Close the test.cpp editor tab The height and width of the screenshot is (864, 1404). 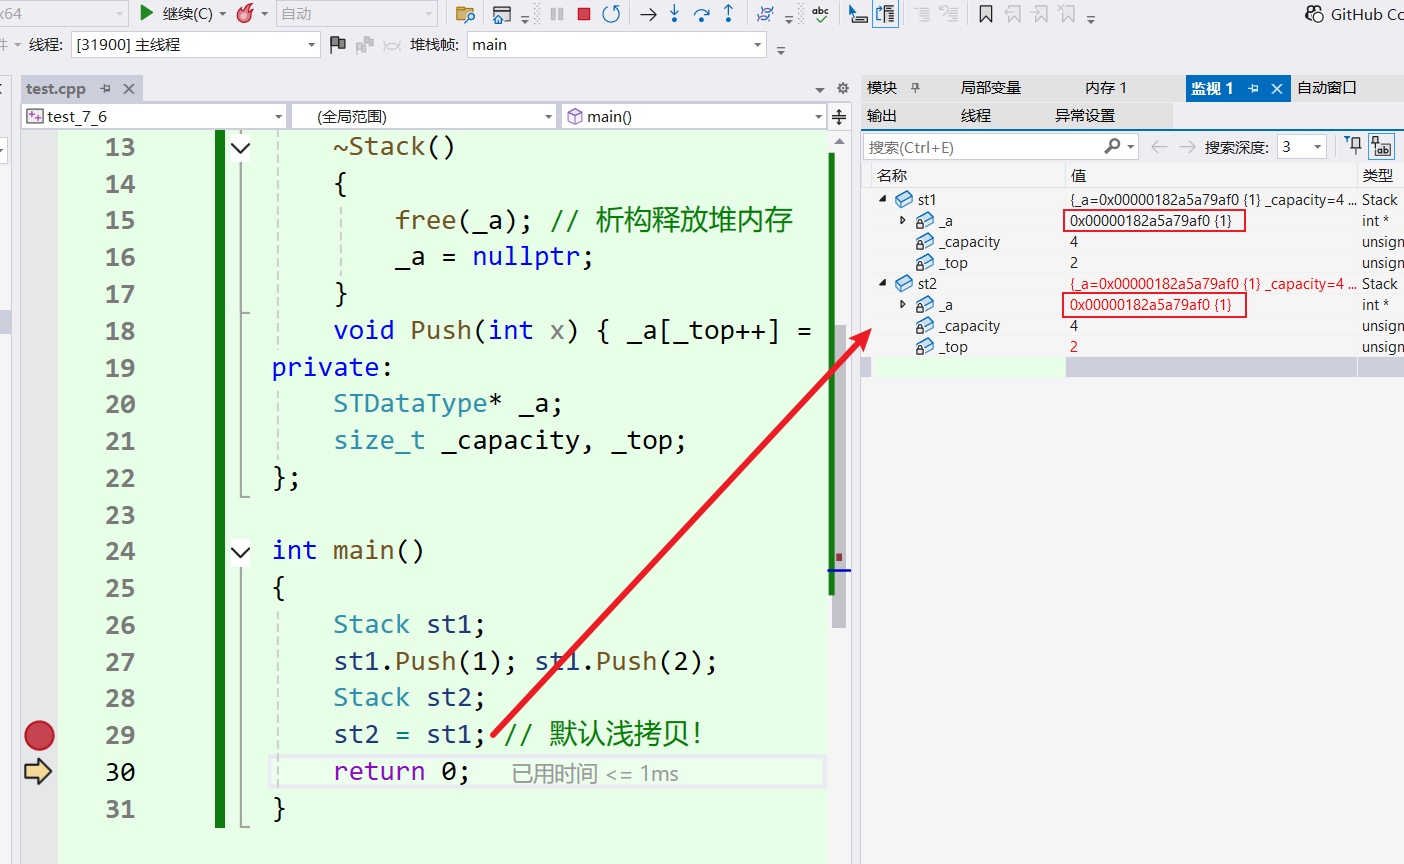click(129, 89)
